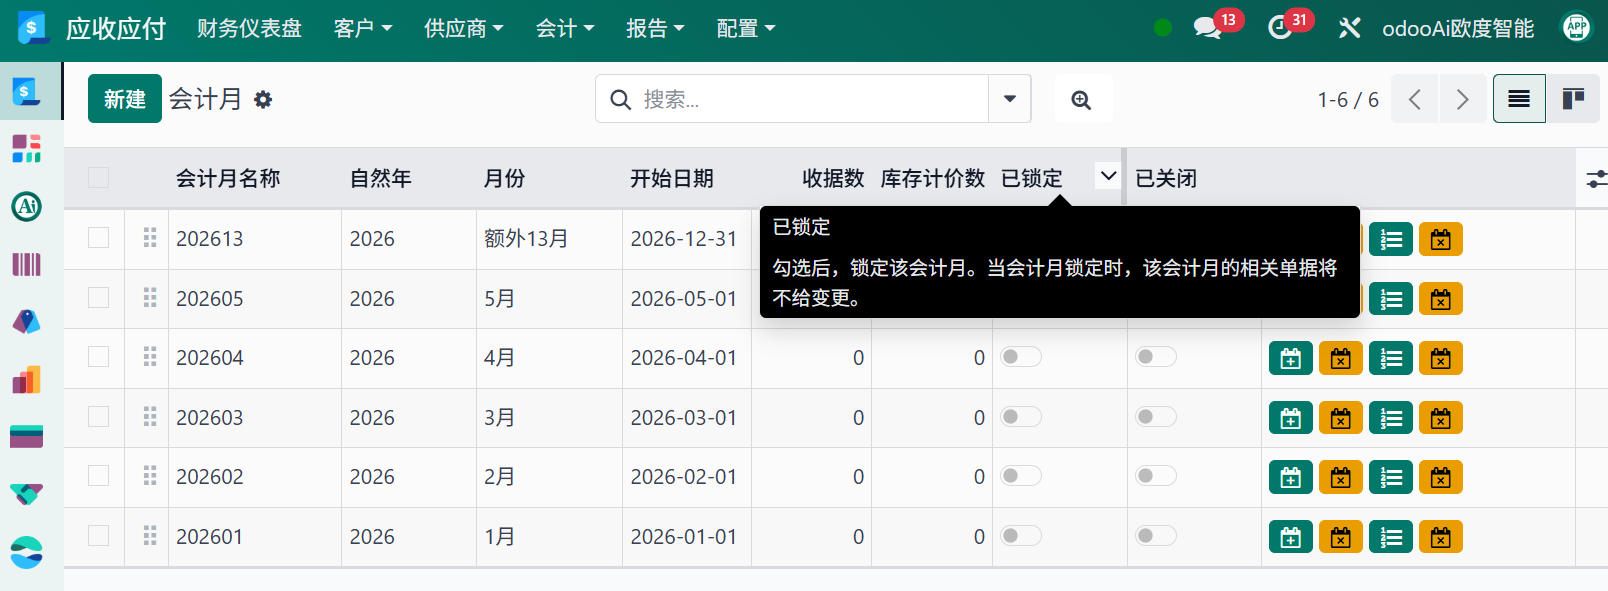Go to the previous page of records
1608x591 pixels.
point(1414,99)
